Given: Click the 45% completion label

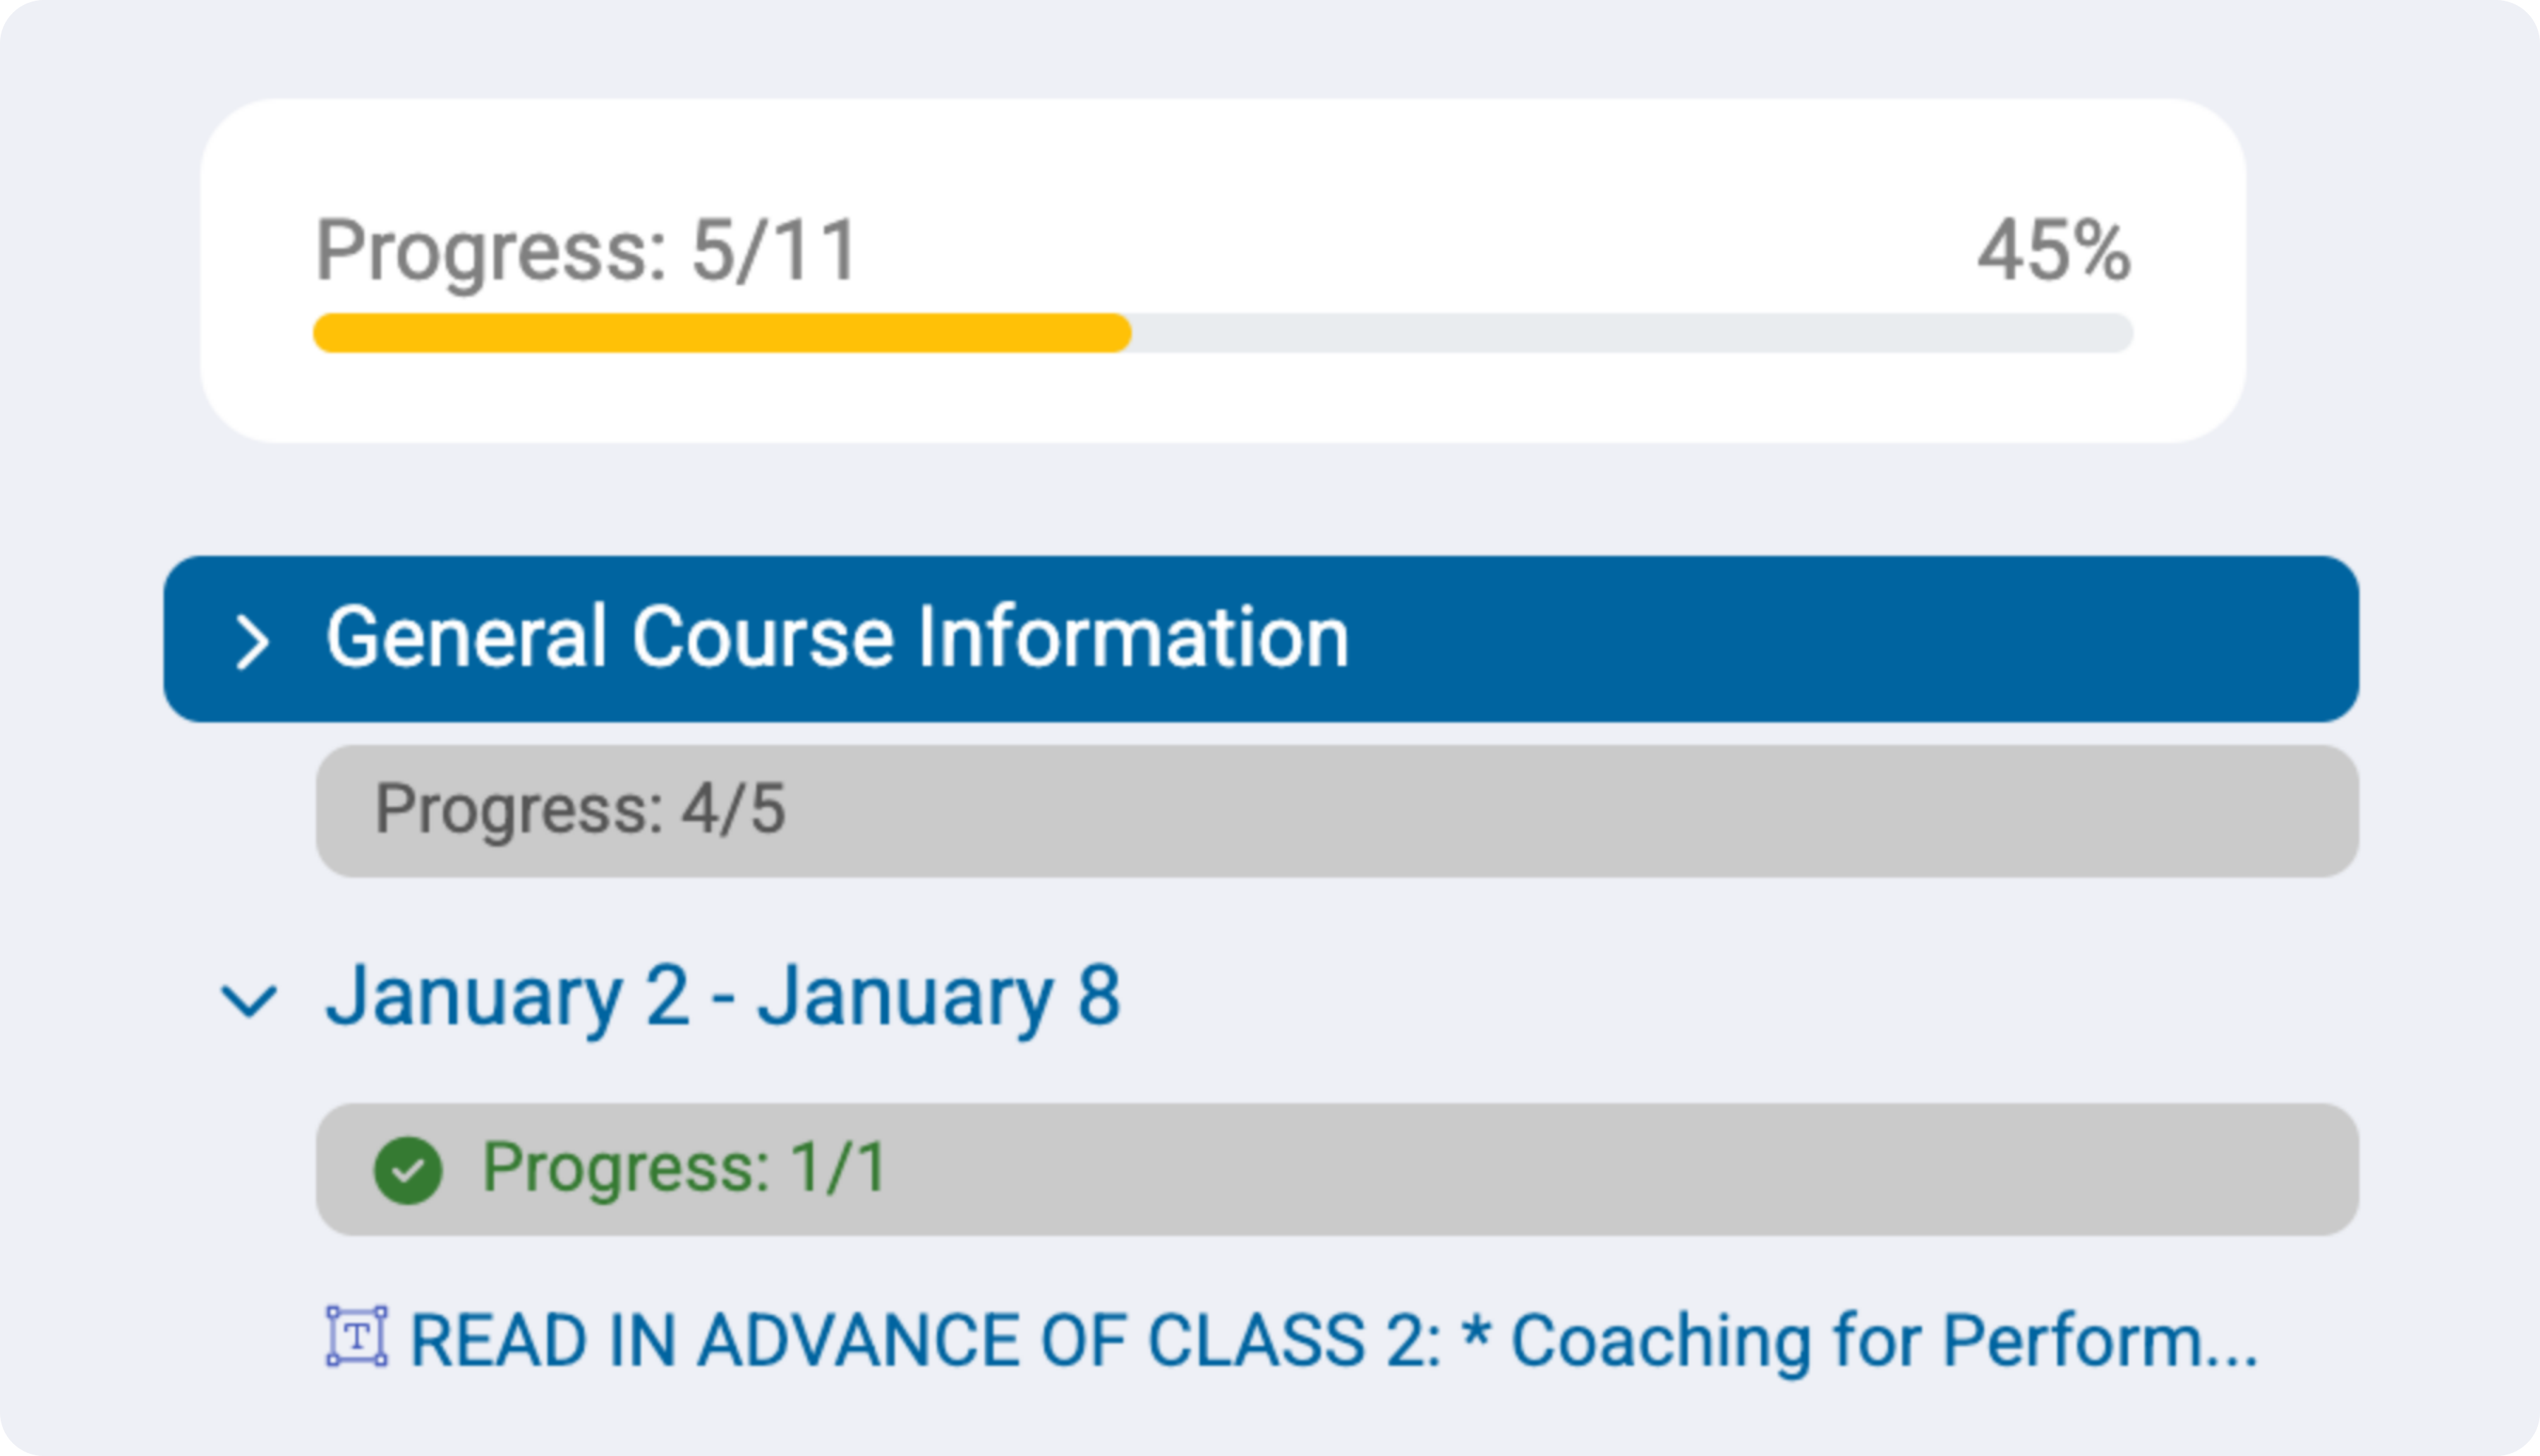Looking at the screenshot, I should [x=2053, y=251].
